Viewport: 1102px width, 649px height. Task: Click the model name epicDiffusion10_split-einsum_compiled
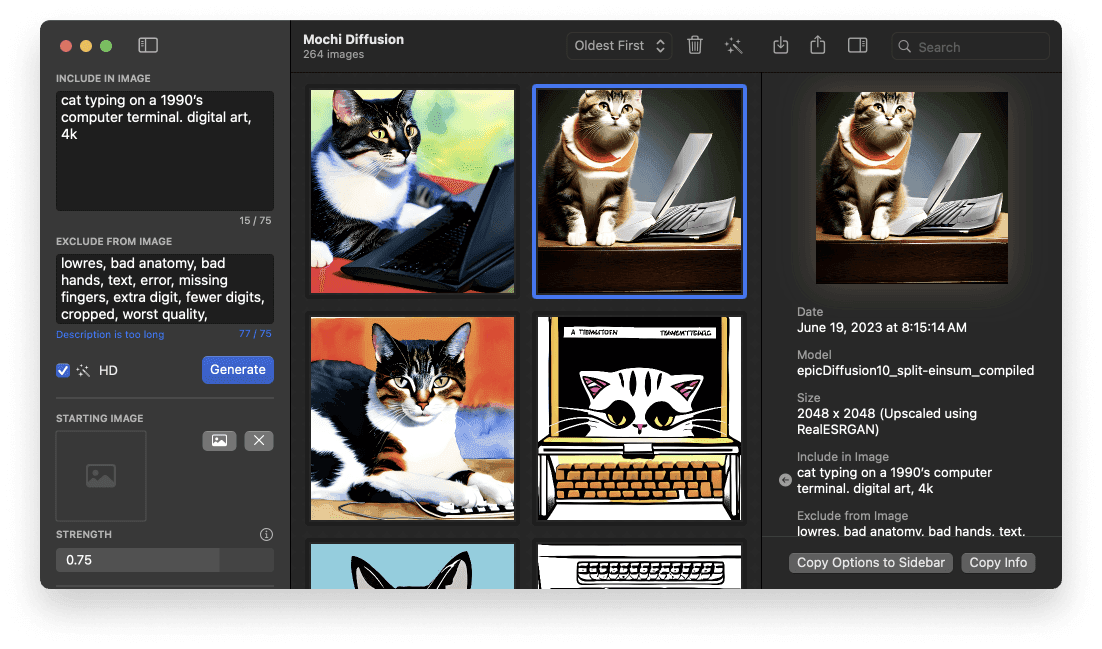[x=915, y=371]
